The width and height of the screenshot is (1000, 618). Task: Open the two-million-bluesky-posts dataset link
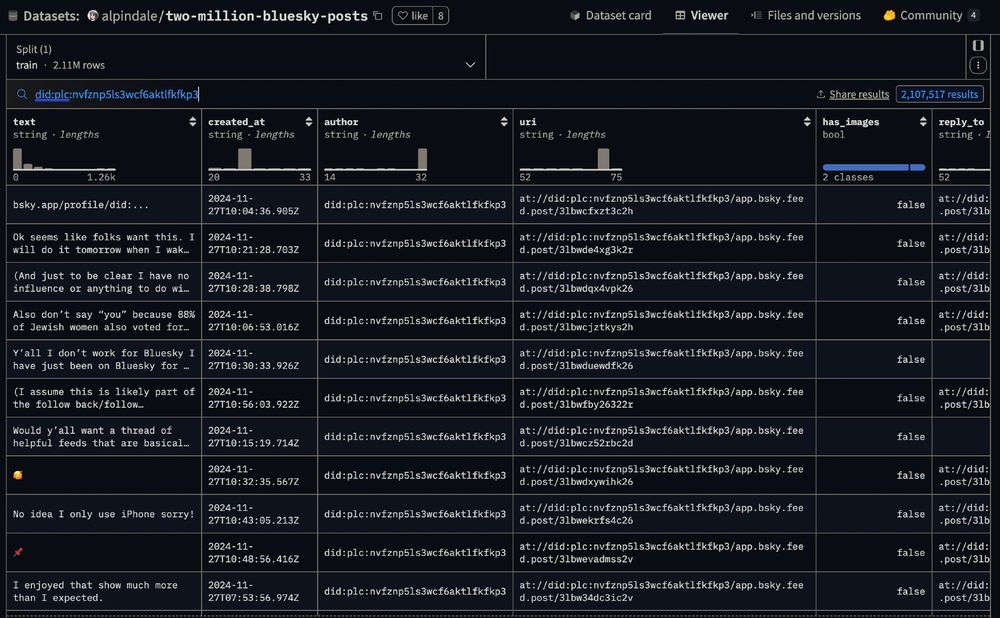pyautogui.click(x=267, y=16)
